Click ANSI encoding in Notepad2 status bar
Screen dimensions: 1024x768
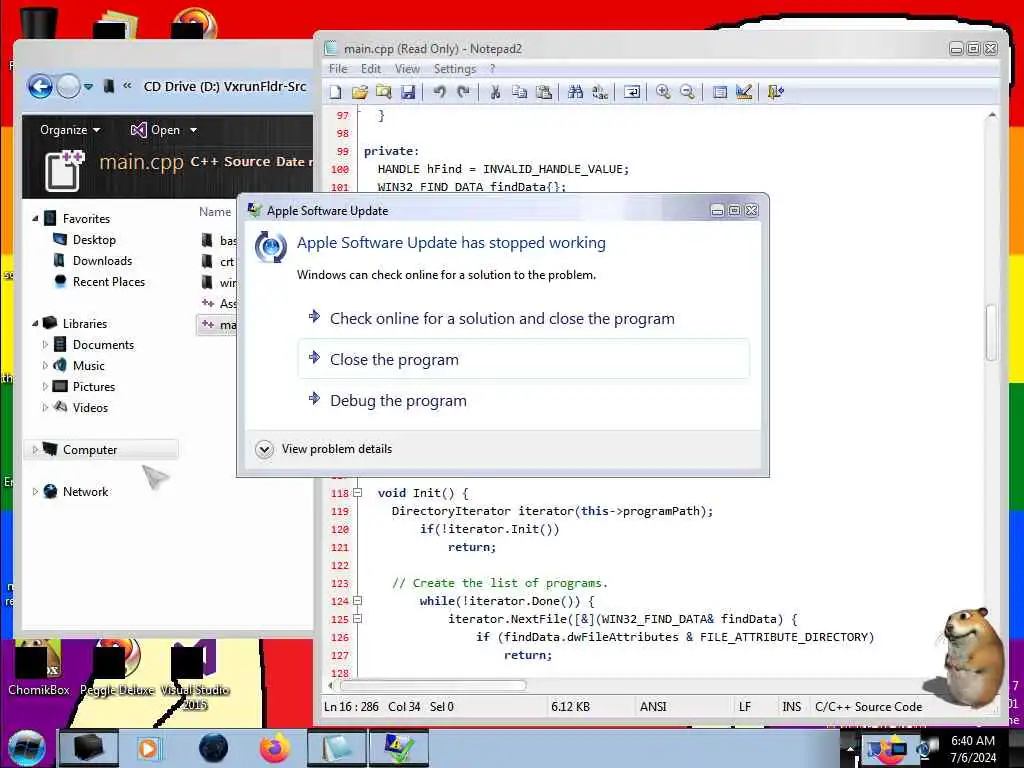[x=653, y=707]
